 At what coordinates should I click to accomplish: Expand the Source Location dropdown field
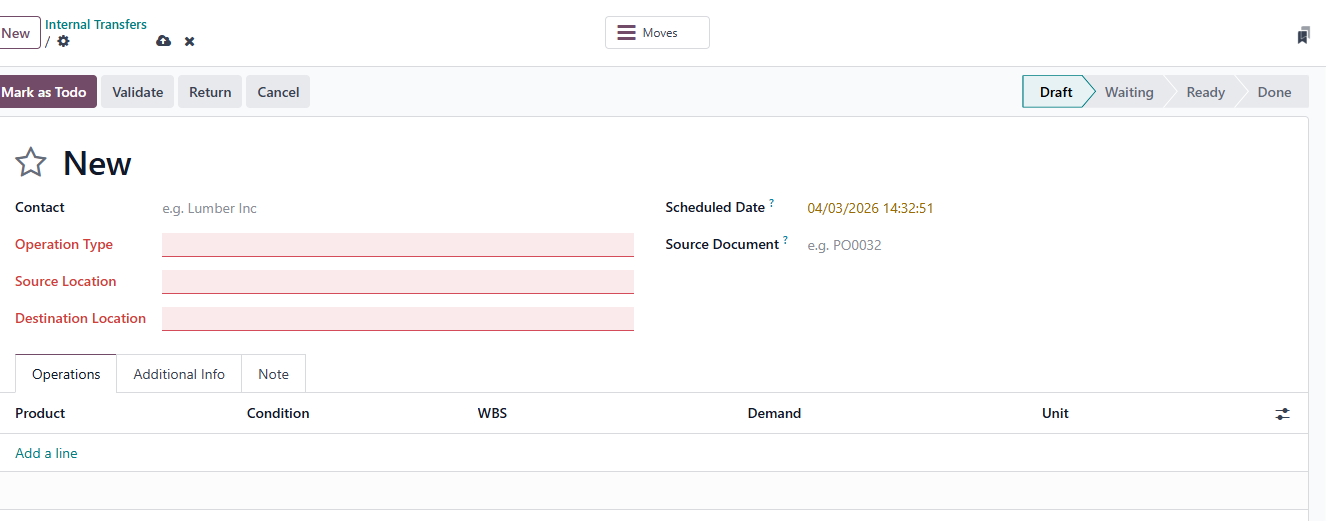point(398,282)
